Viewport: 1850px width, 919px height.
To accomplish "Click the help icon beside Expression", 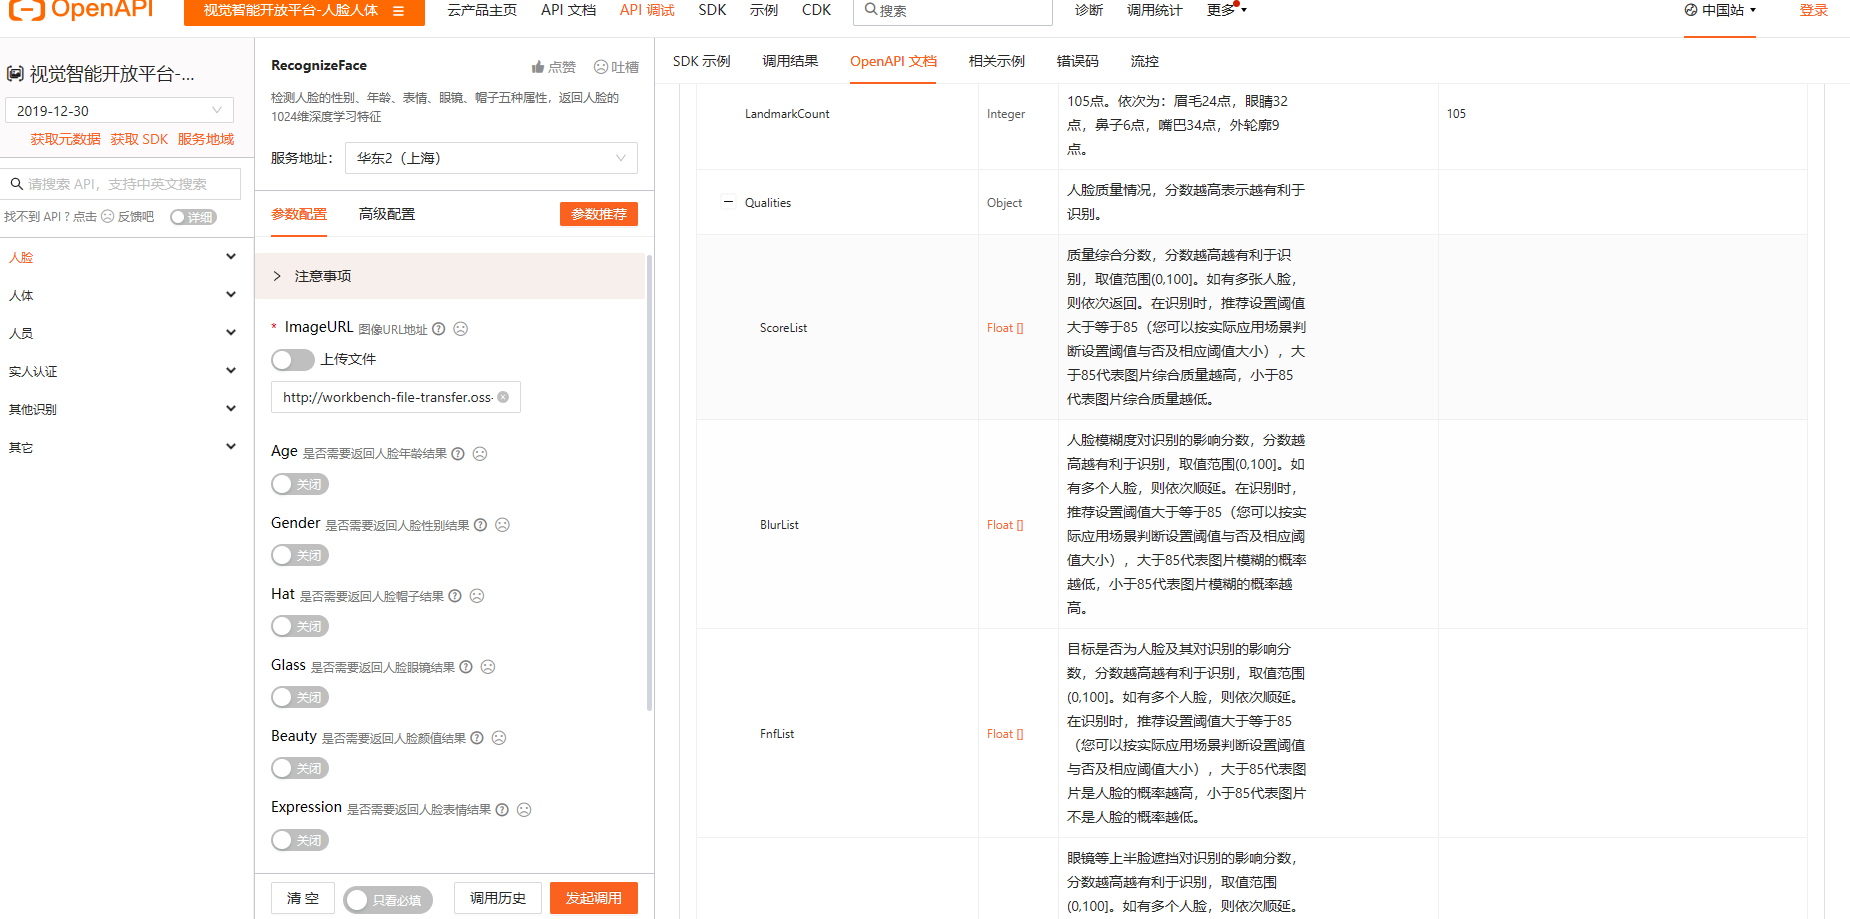I will coord(502,810).
